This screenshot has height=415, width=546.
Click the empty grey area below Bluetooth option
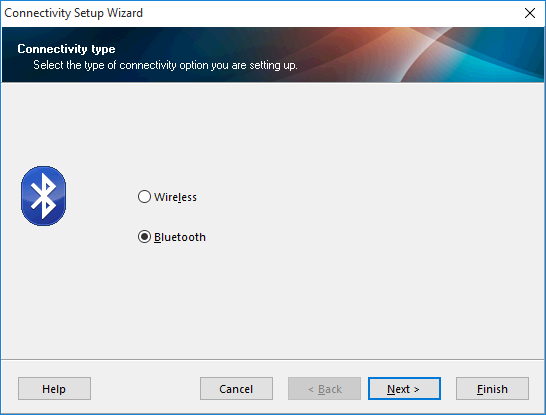point(273,299)
